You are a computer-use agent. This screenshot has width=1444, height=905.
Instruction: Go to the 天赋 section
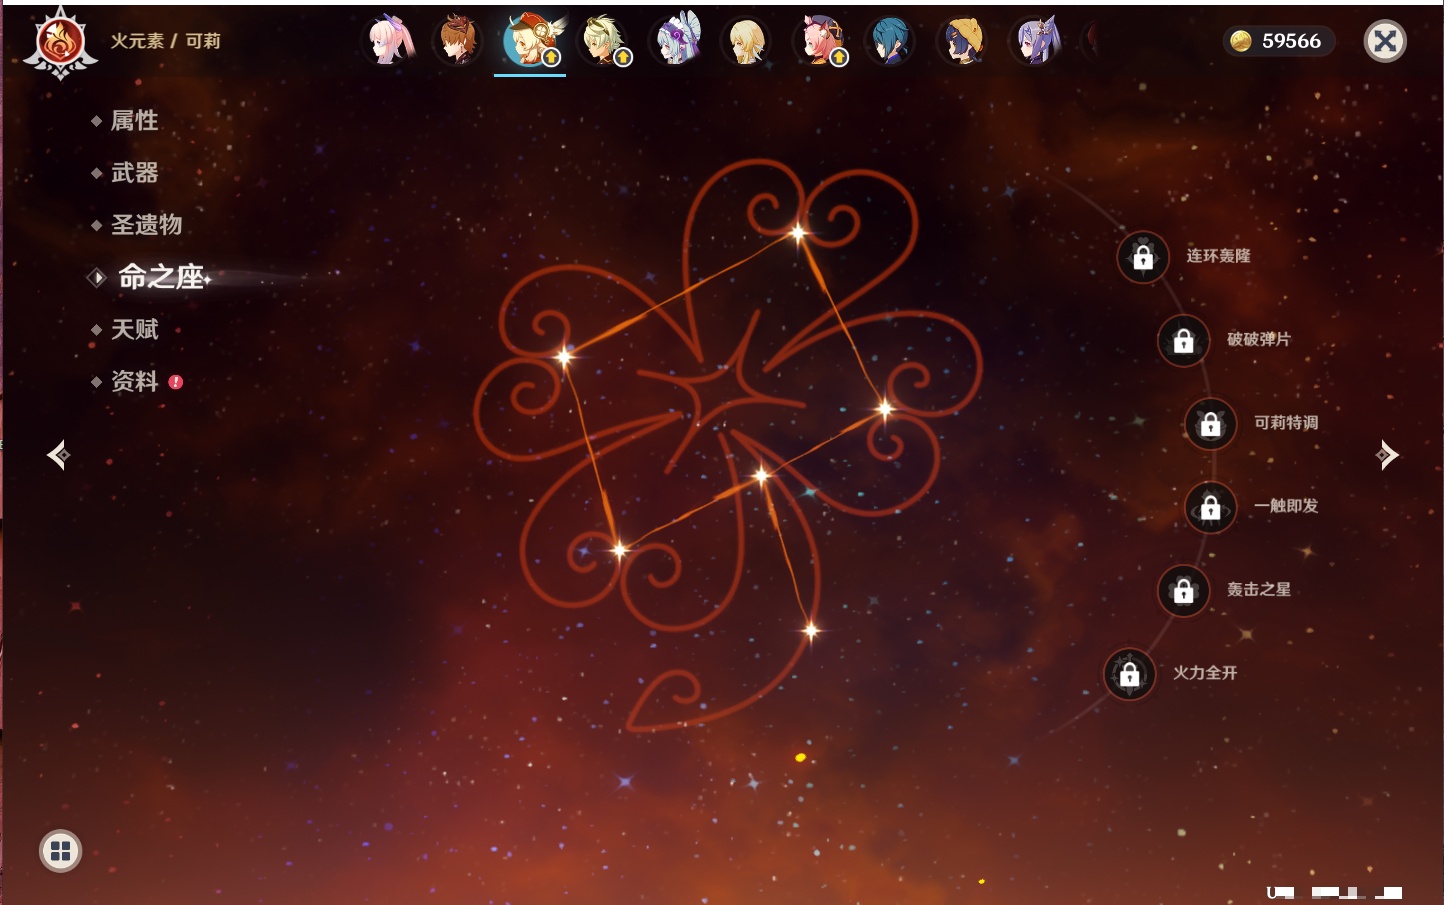point(134,329)
